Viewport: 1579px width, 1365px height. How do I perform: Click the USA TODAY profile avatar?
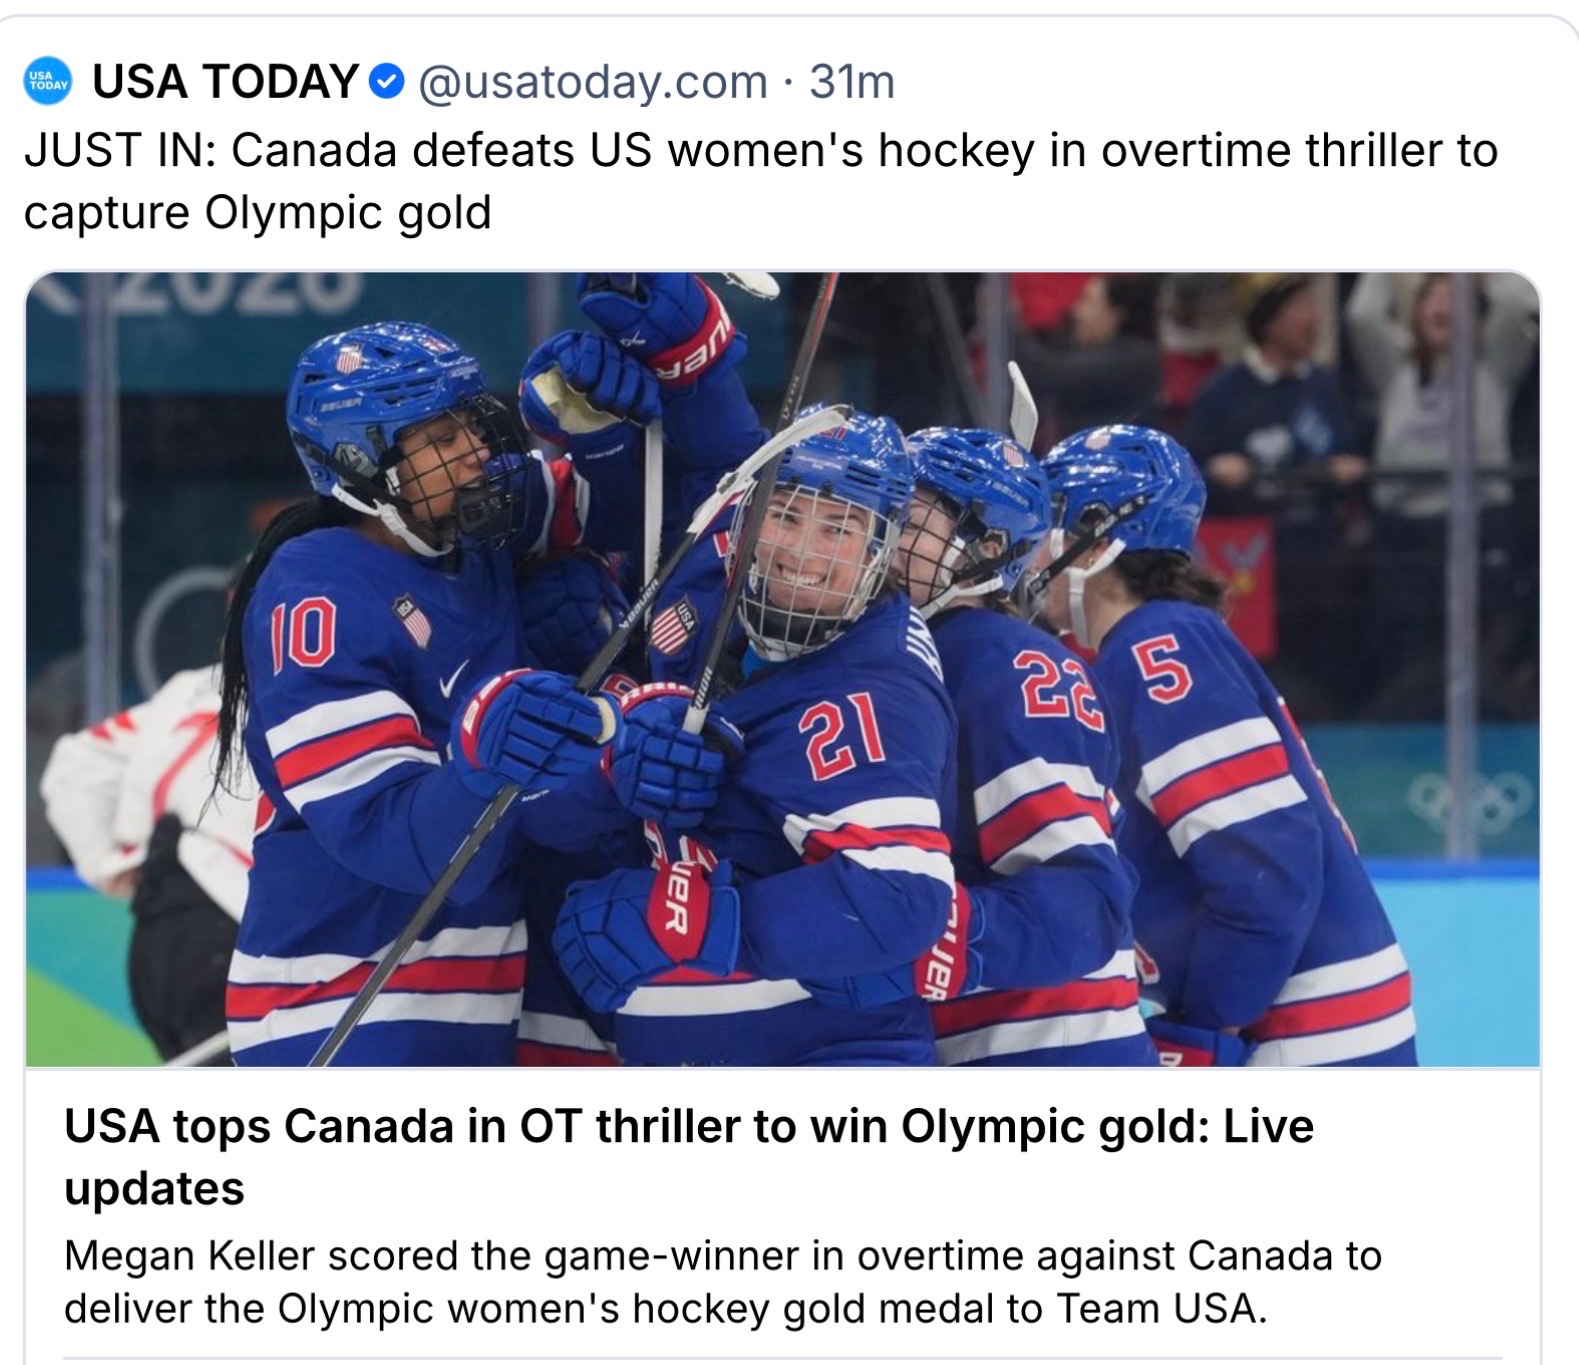[47, 82]
